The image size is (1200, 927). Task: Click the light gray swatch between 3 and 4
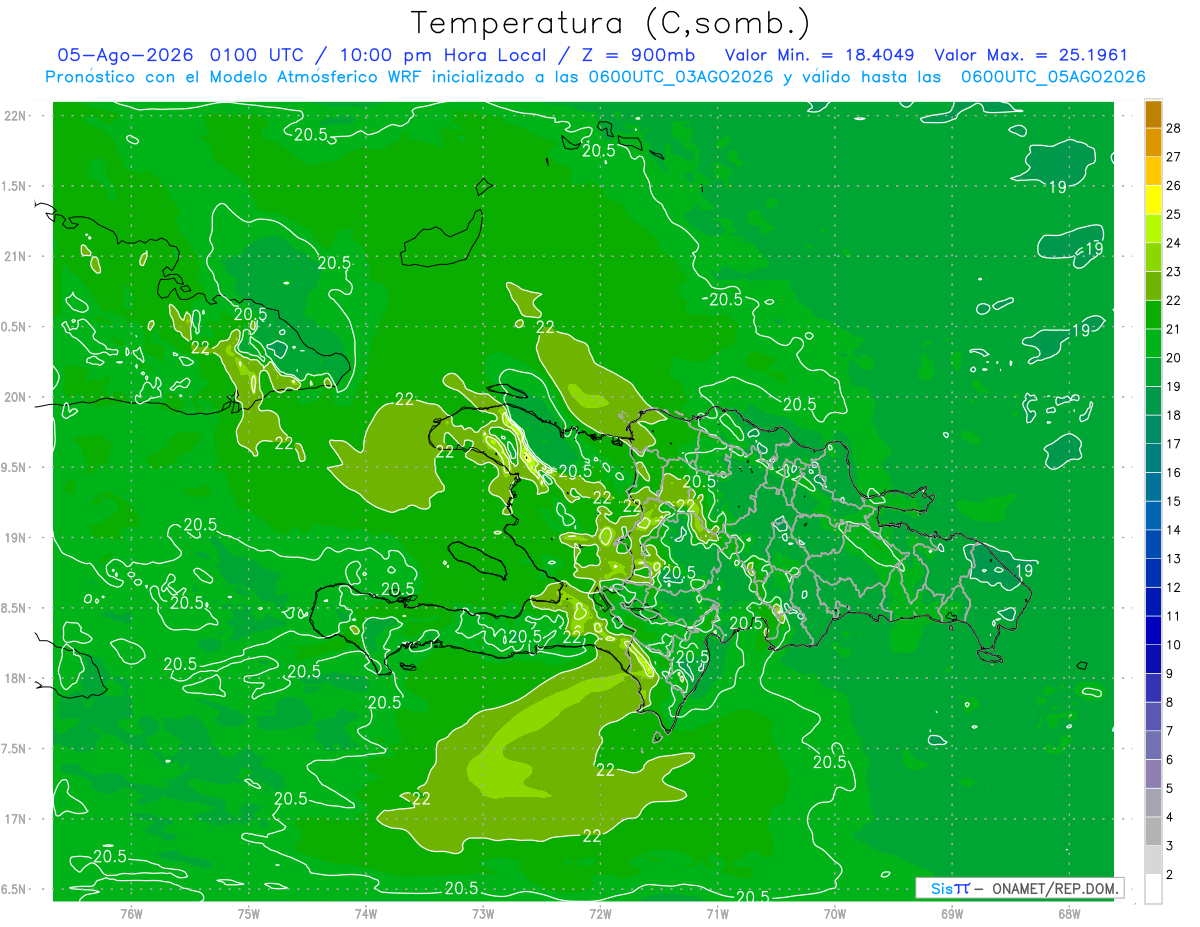(1153, 831)
